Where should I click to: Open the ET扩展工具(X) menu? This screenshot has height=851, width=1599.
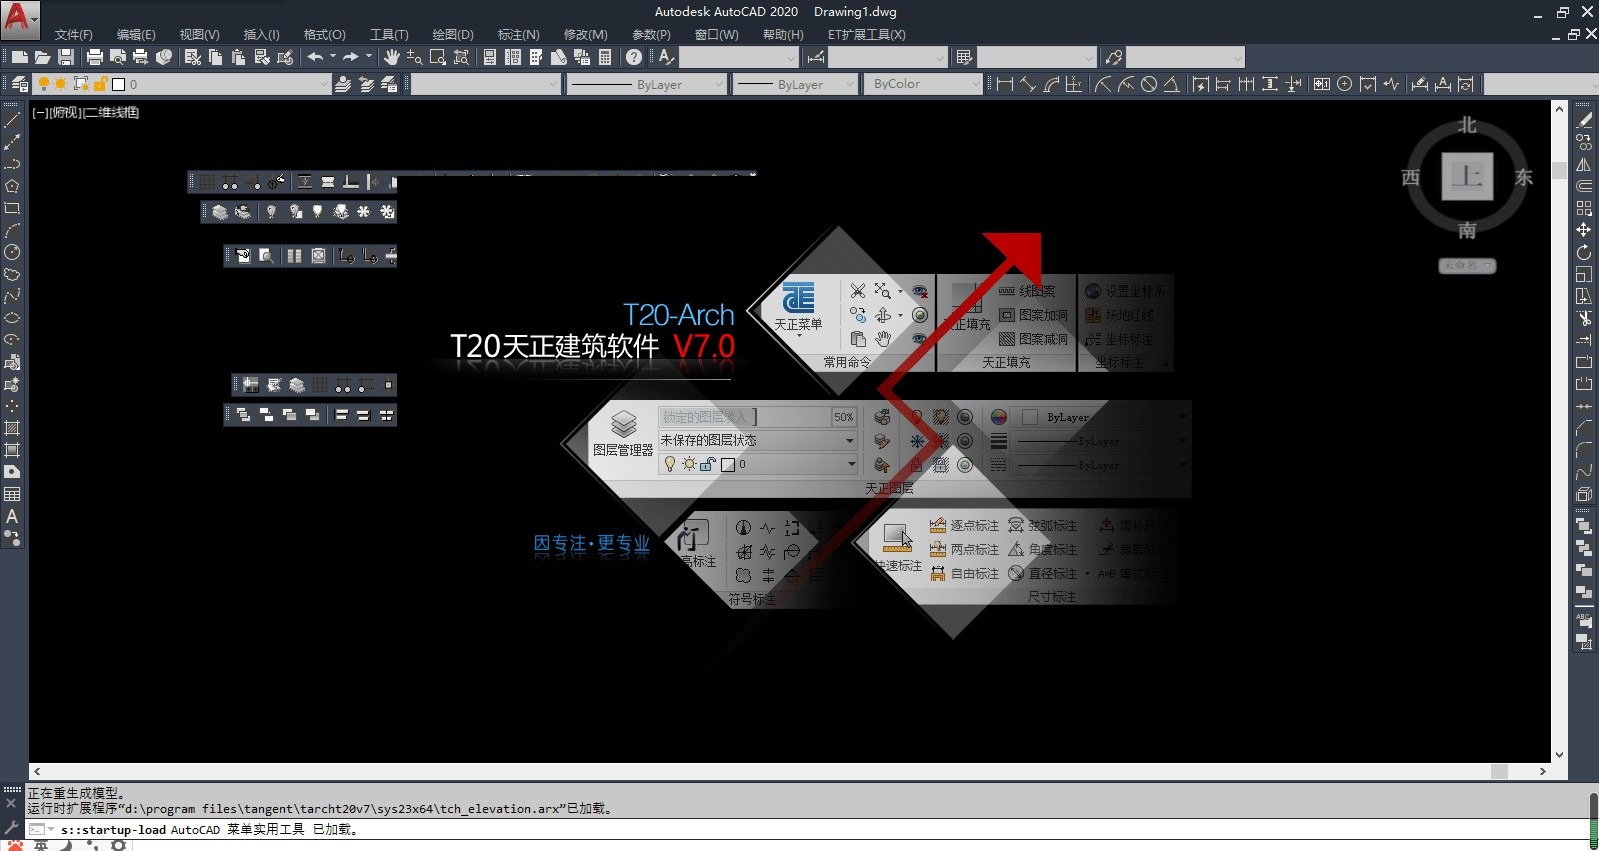click(x=866, y=34)
